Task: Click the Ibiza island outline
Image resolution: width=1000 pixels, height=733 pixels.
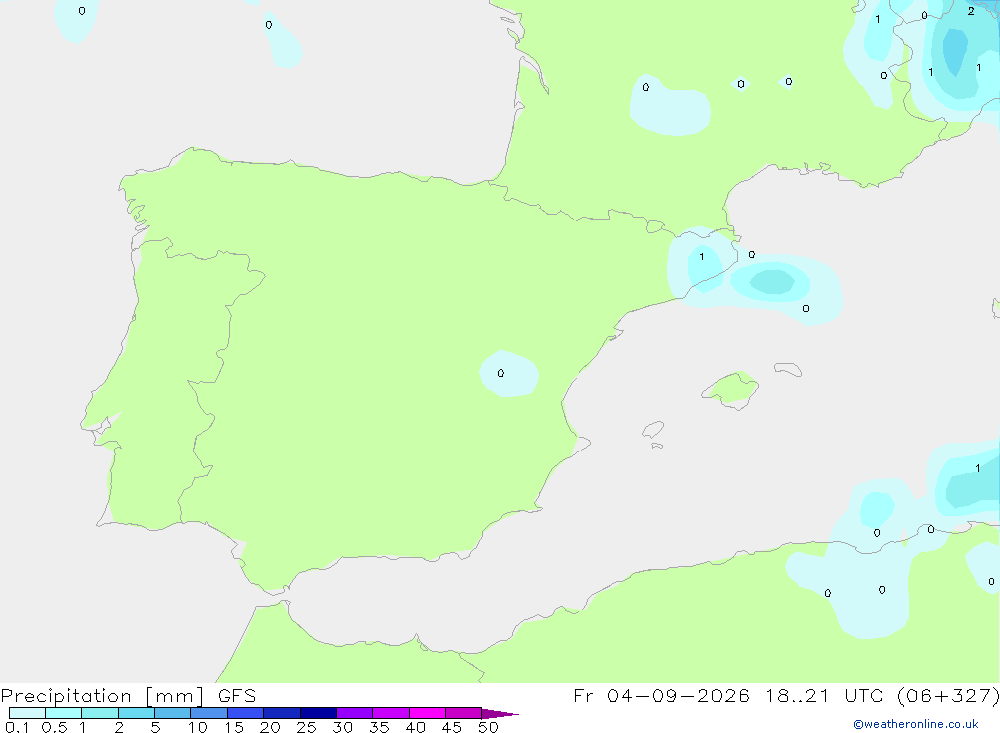Action: tap(653, 430)
